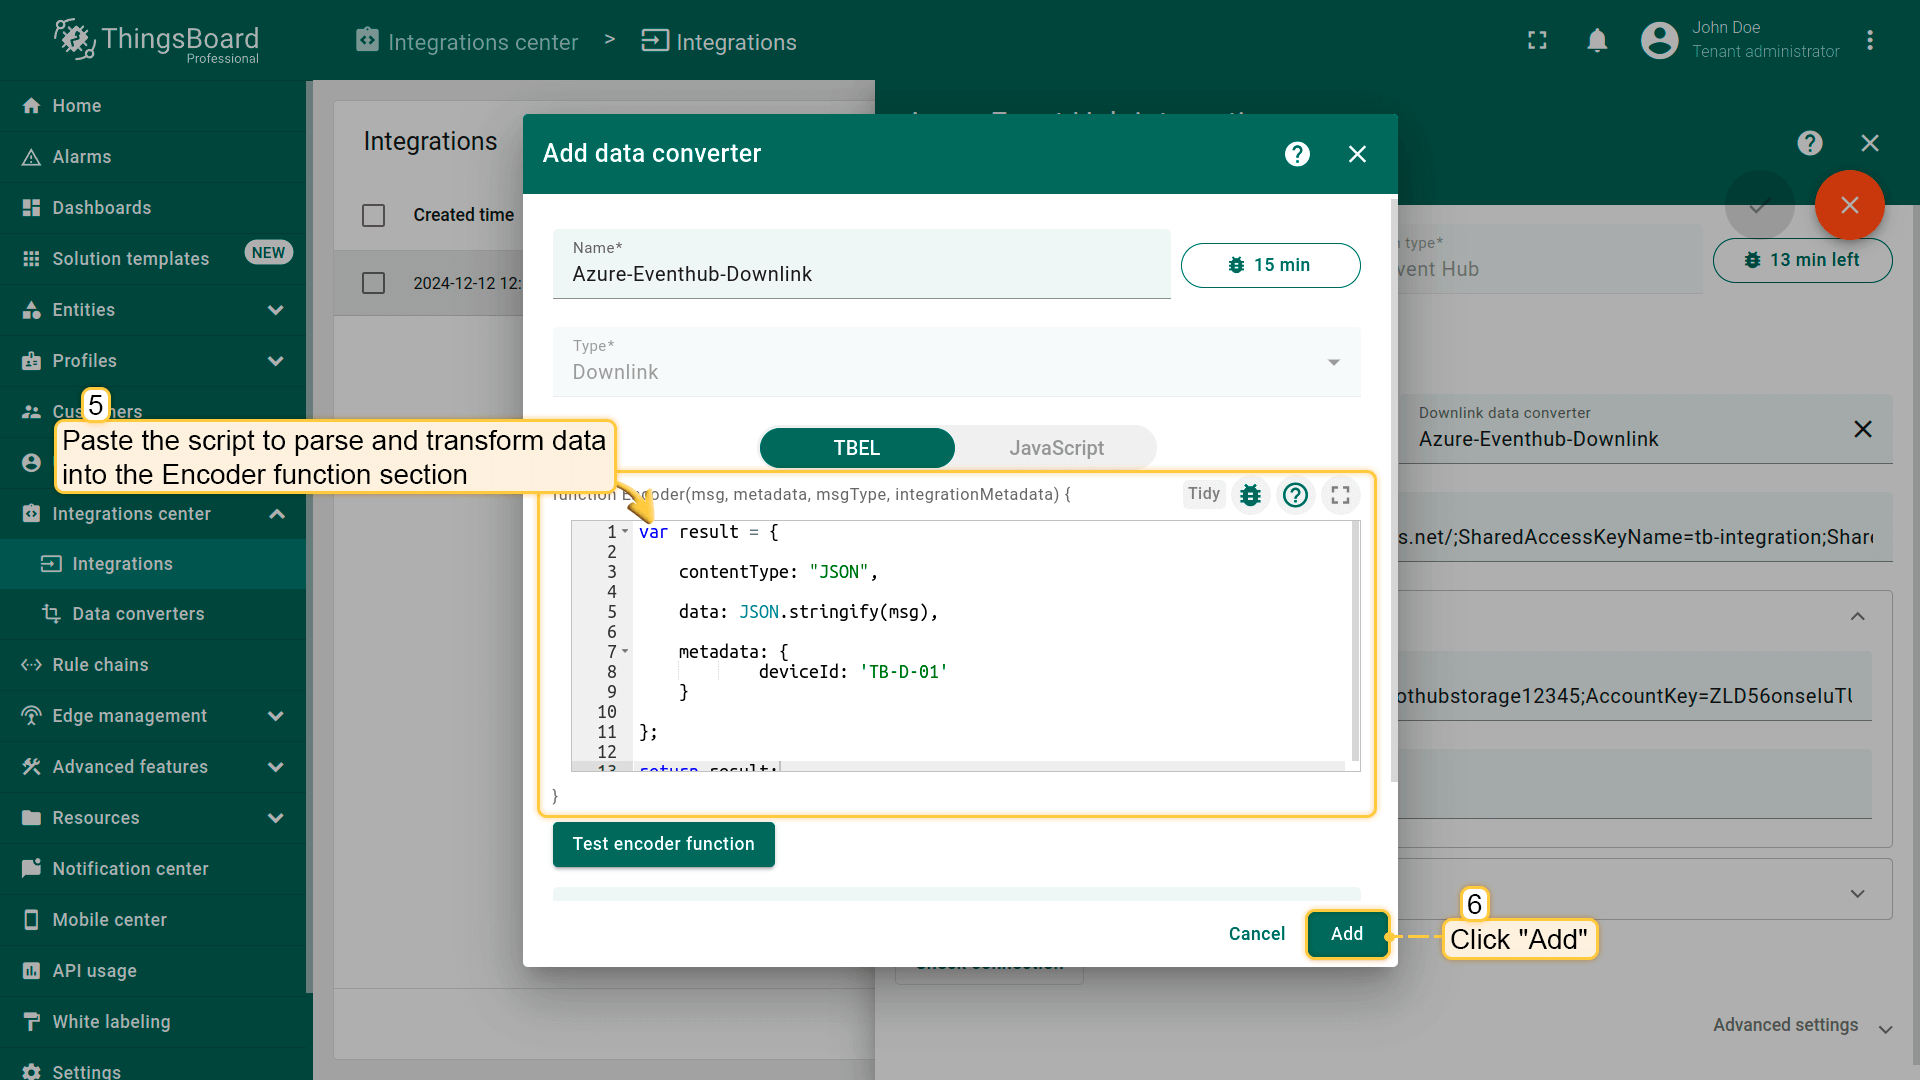
Task: Expand code editor to fullscreen
Action: [1340, 495]
